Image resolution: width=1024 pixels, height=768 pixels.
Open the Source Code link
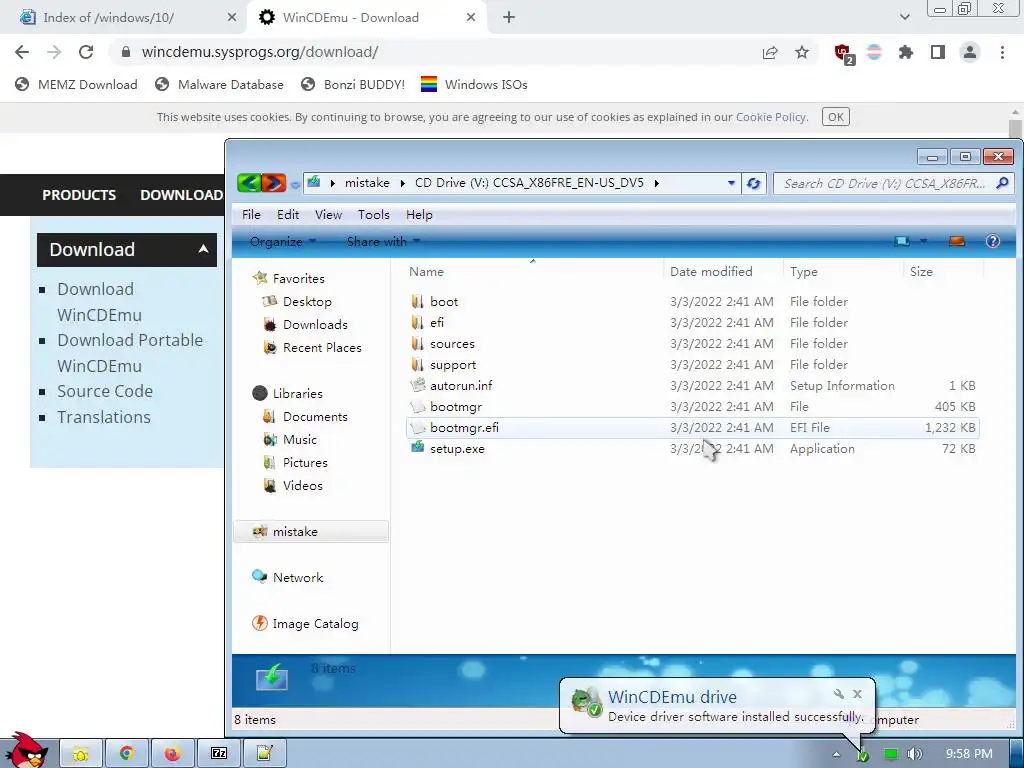(x=104, y=391)
